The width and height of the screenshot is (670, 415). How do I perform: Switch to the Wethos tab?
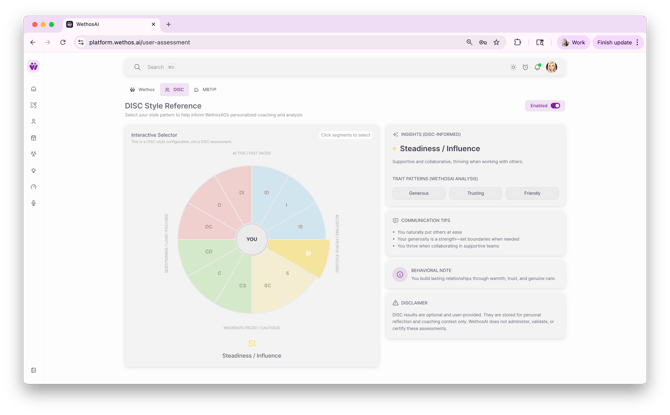tap(142, 89)
